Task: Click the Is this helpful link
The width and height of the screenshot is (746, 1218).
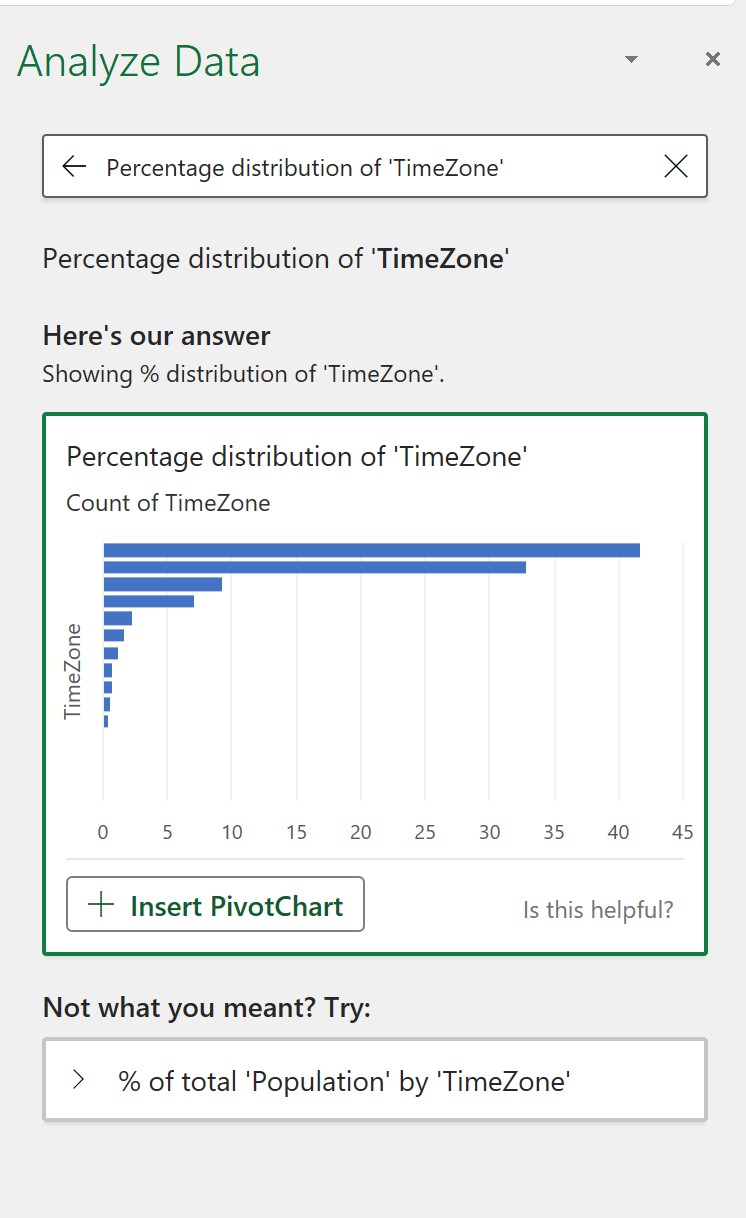Action: pyautogui.click(x=597, y=910)
